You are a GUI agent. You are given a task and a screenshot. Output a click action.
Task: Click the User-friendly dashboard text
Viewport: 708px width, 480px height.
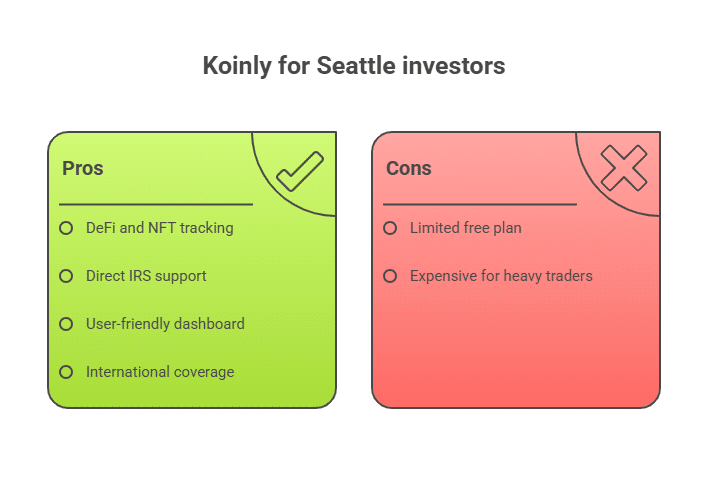tap(165, 324)
